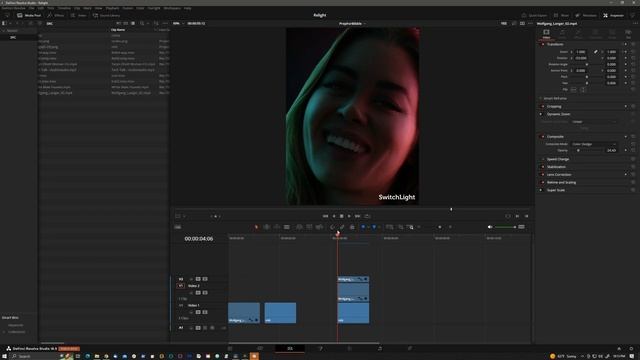Select the Selection Mode arrow tool
Viewport: 640px width, 360px height.
[x=256, y=227]
